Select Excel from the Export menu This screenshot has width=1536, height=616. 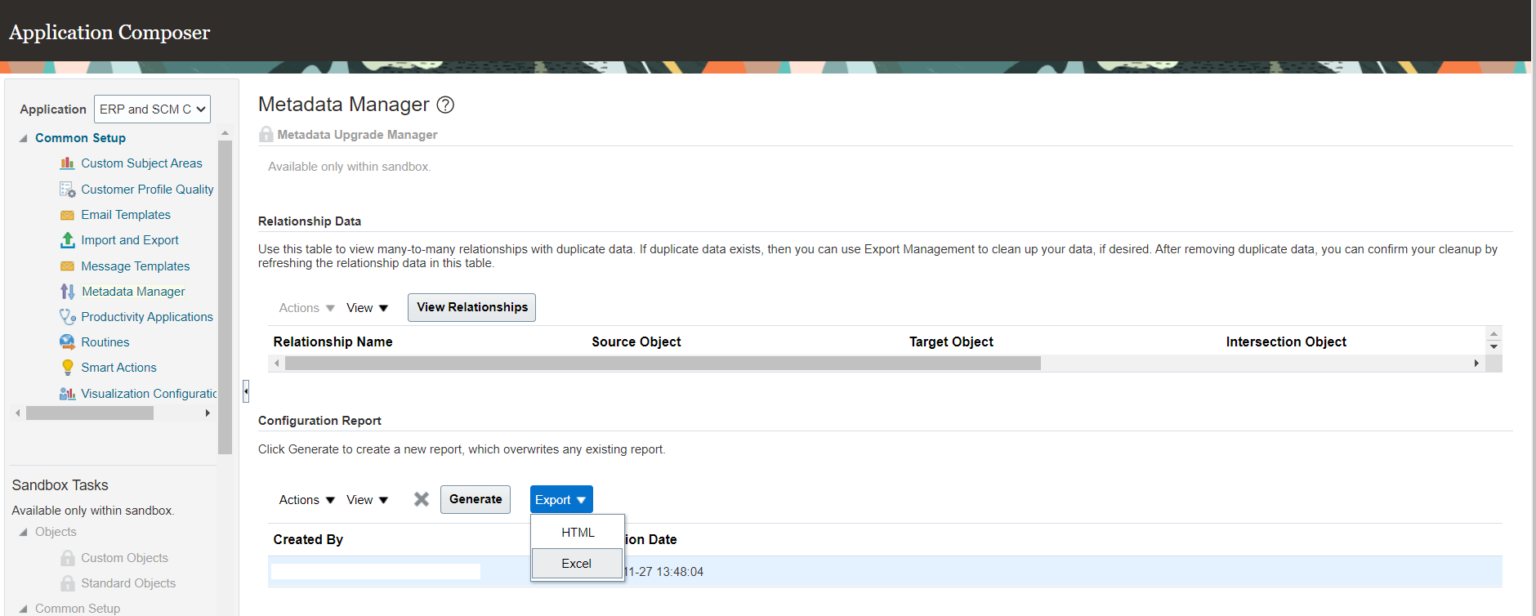576,563
